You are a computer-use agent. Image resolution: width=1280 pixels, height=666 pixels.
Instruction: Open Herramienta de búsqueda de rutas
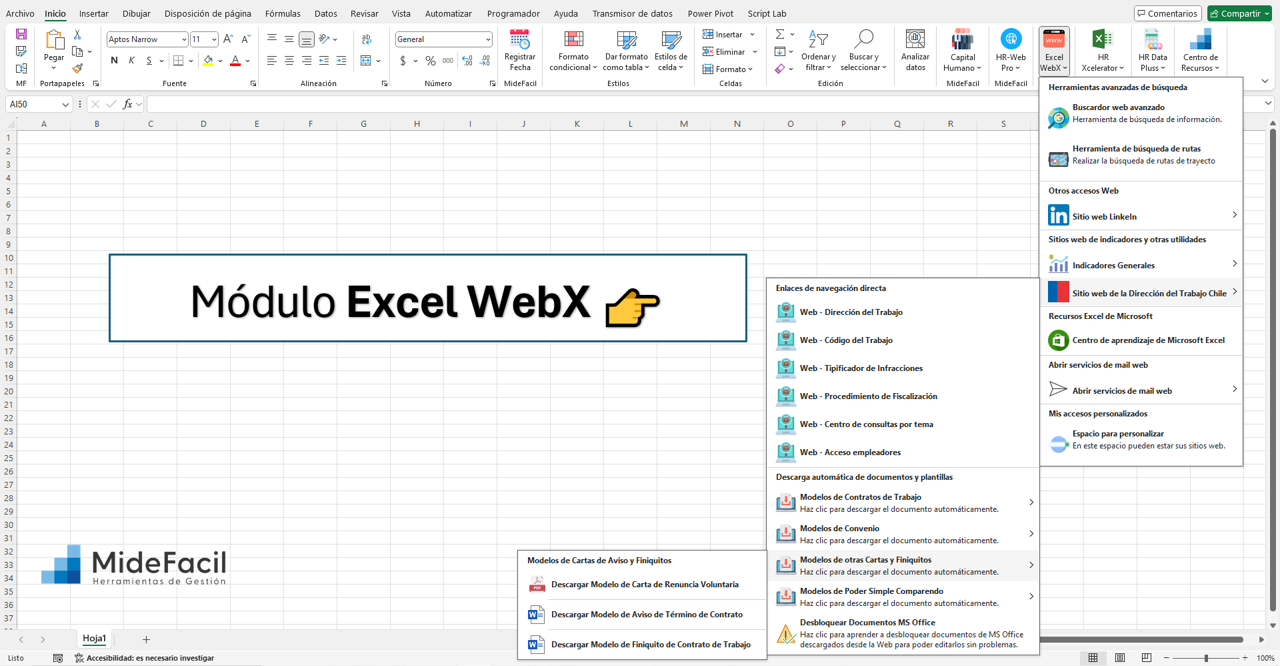(1140, 155)
